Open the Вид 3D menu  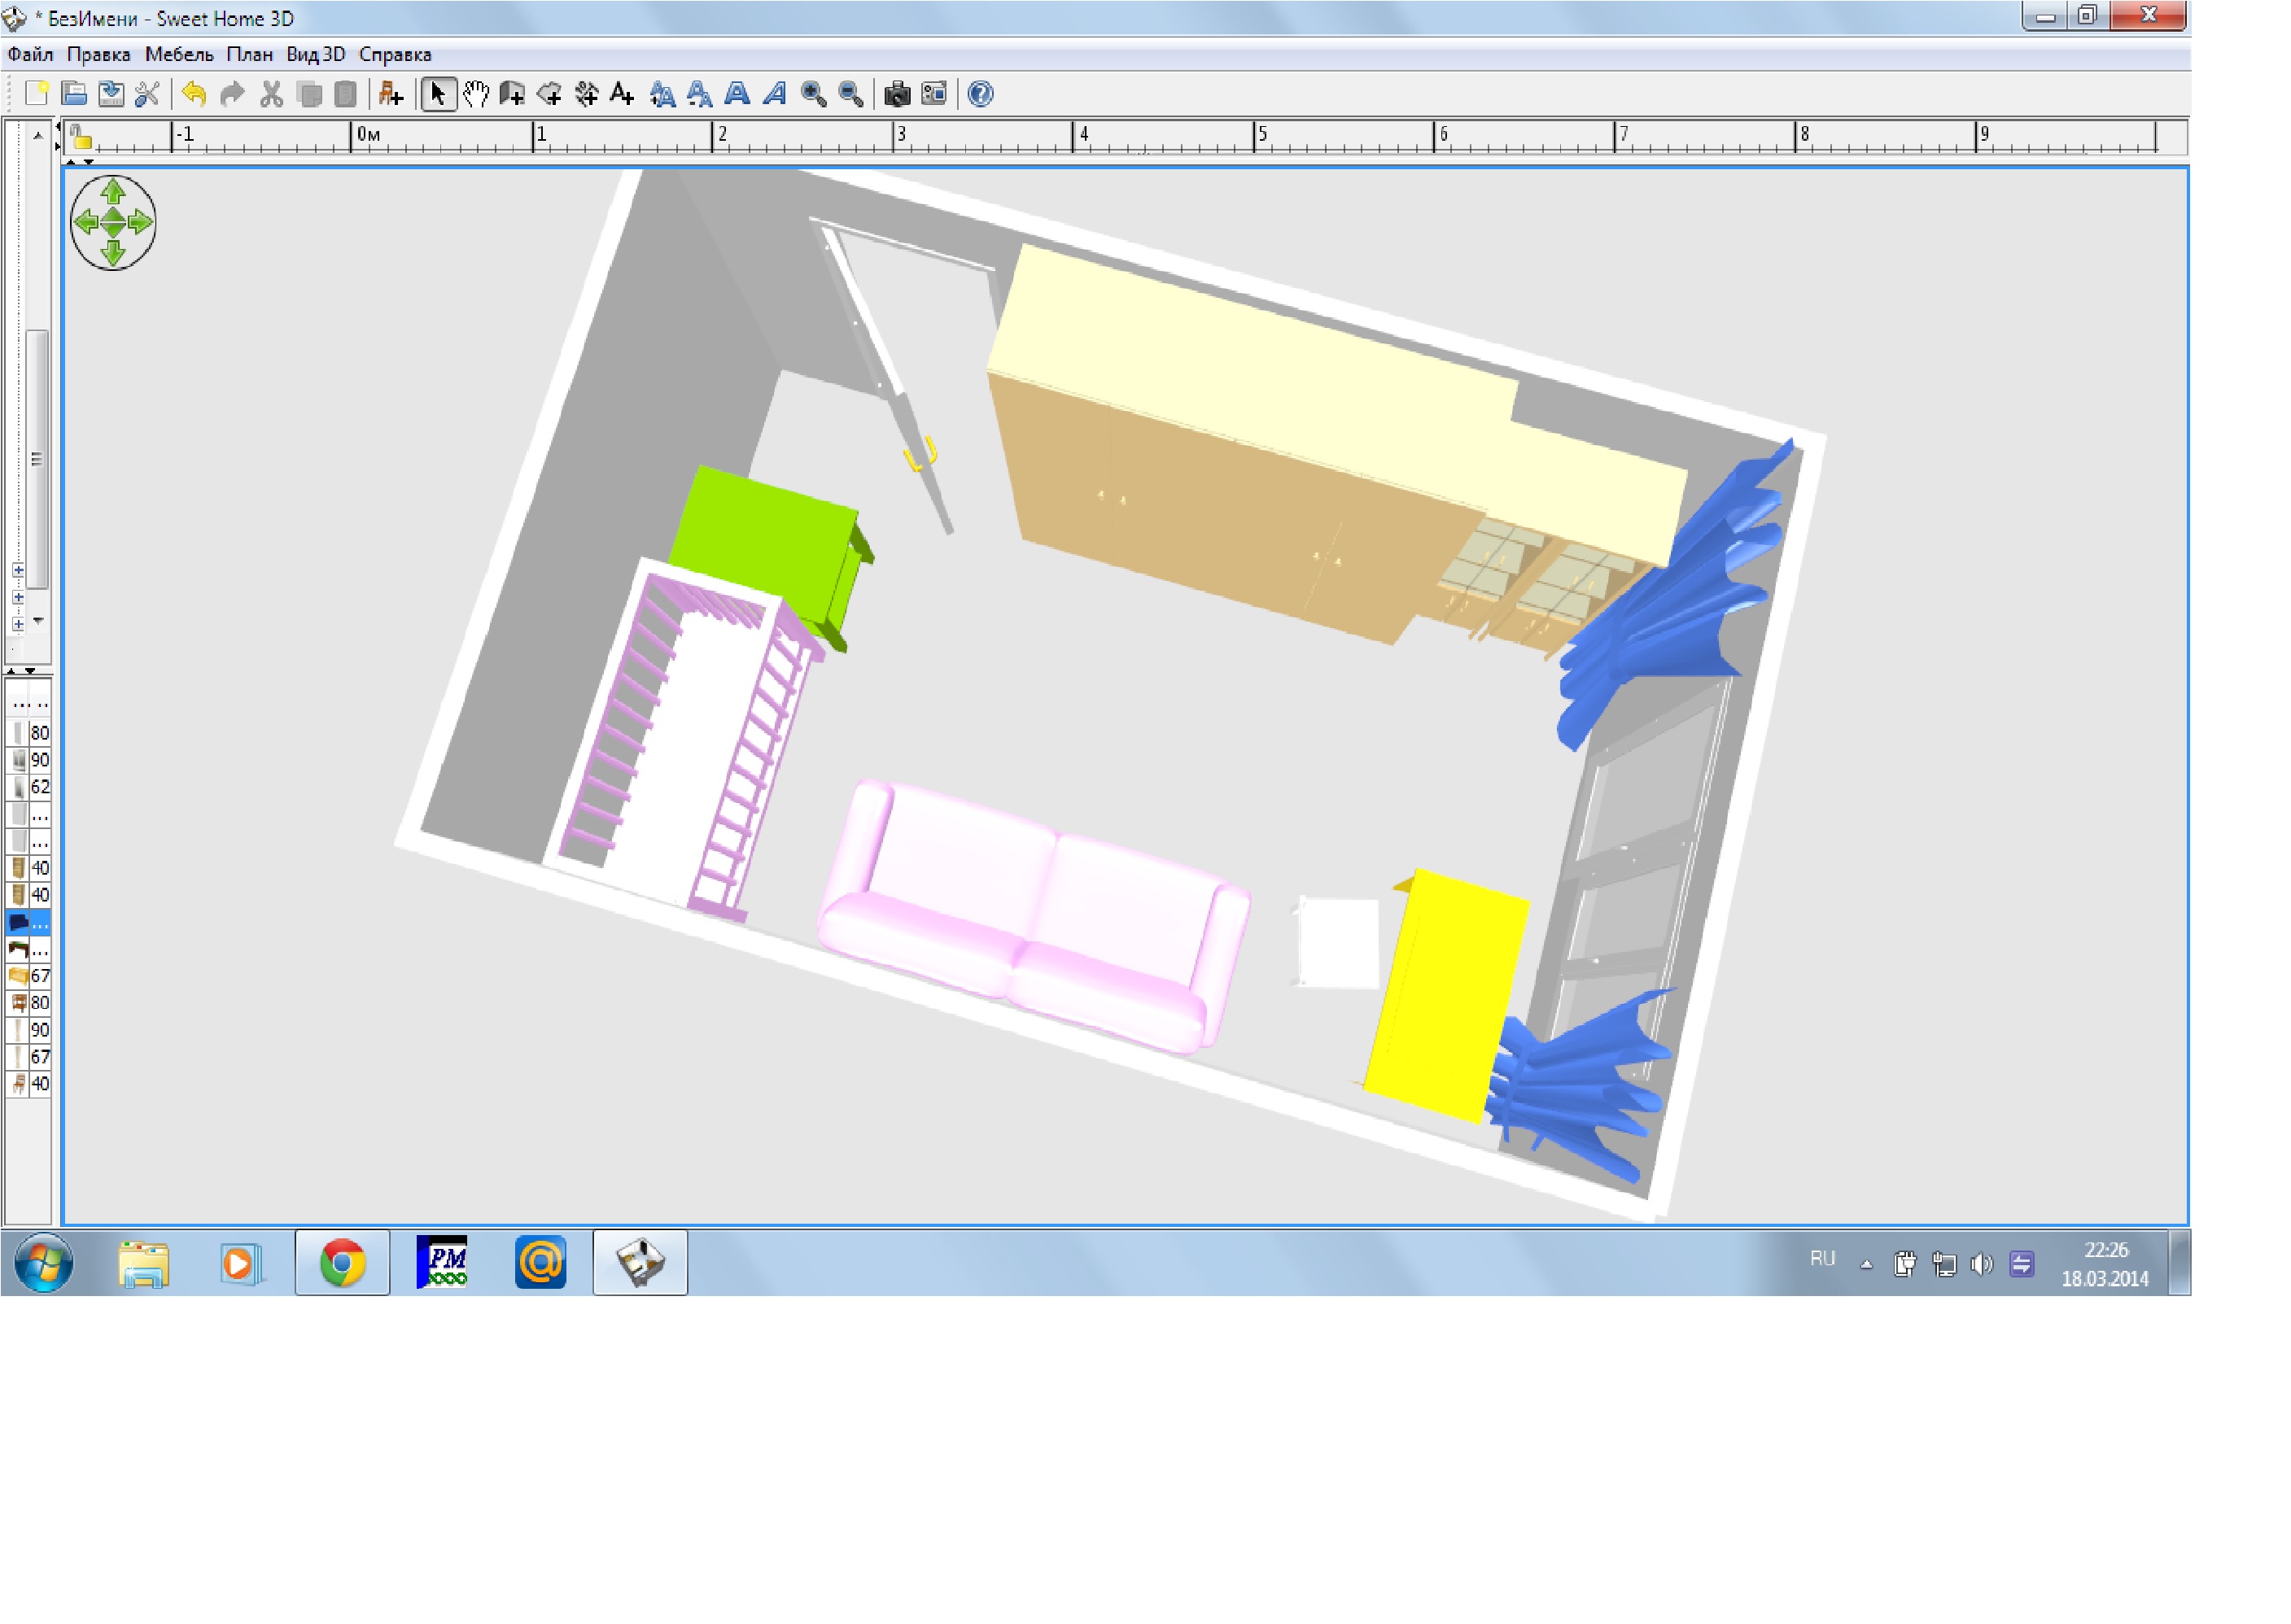tap(315, 54)
